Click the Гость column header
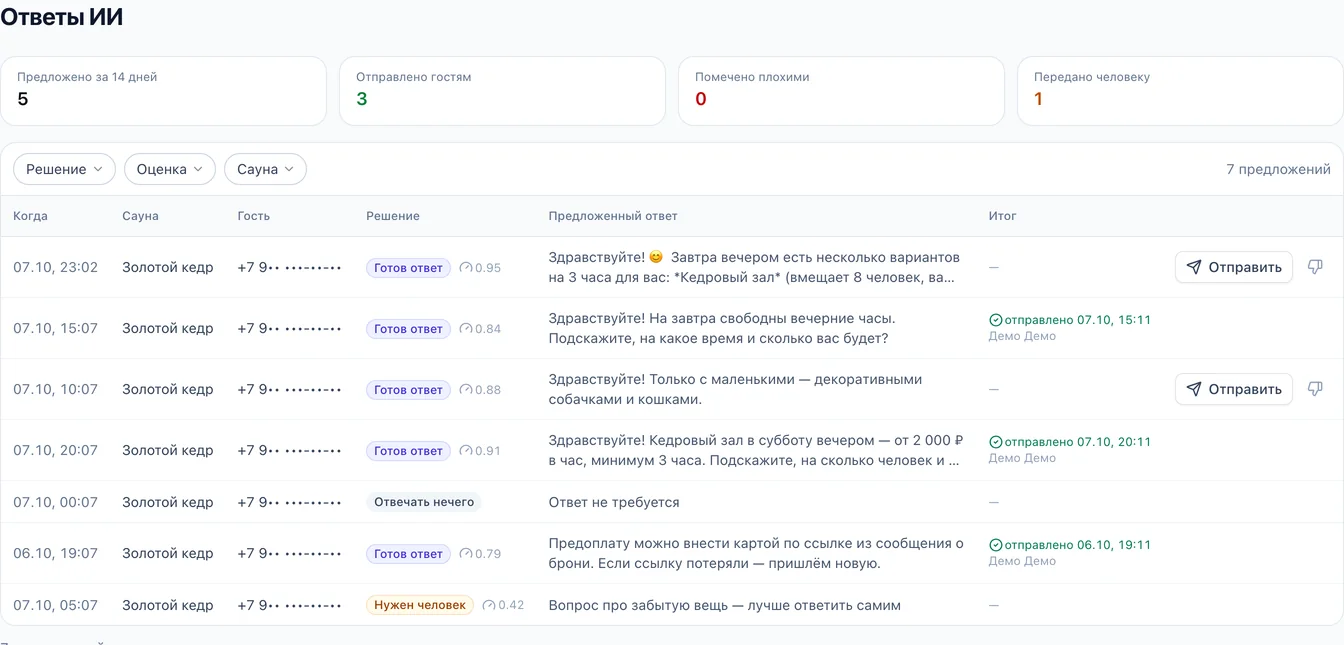1344x645 pixels. click(253, 216)
